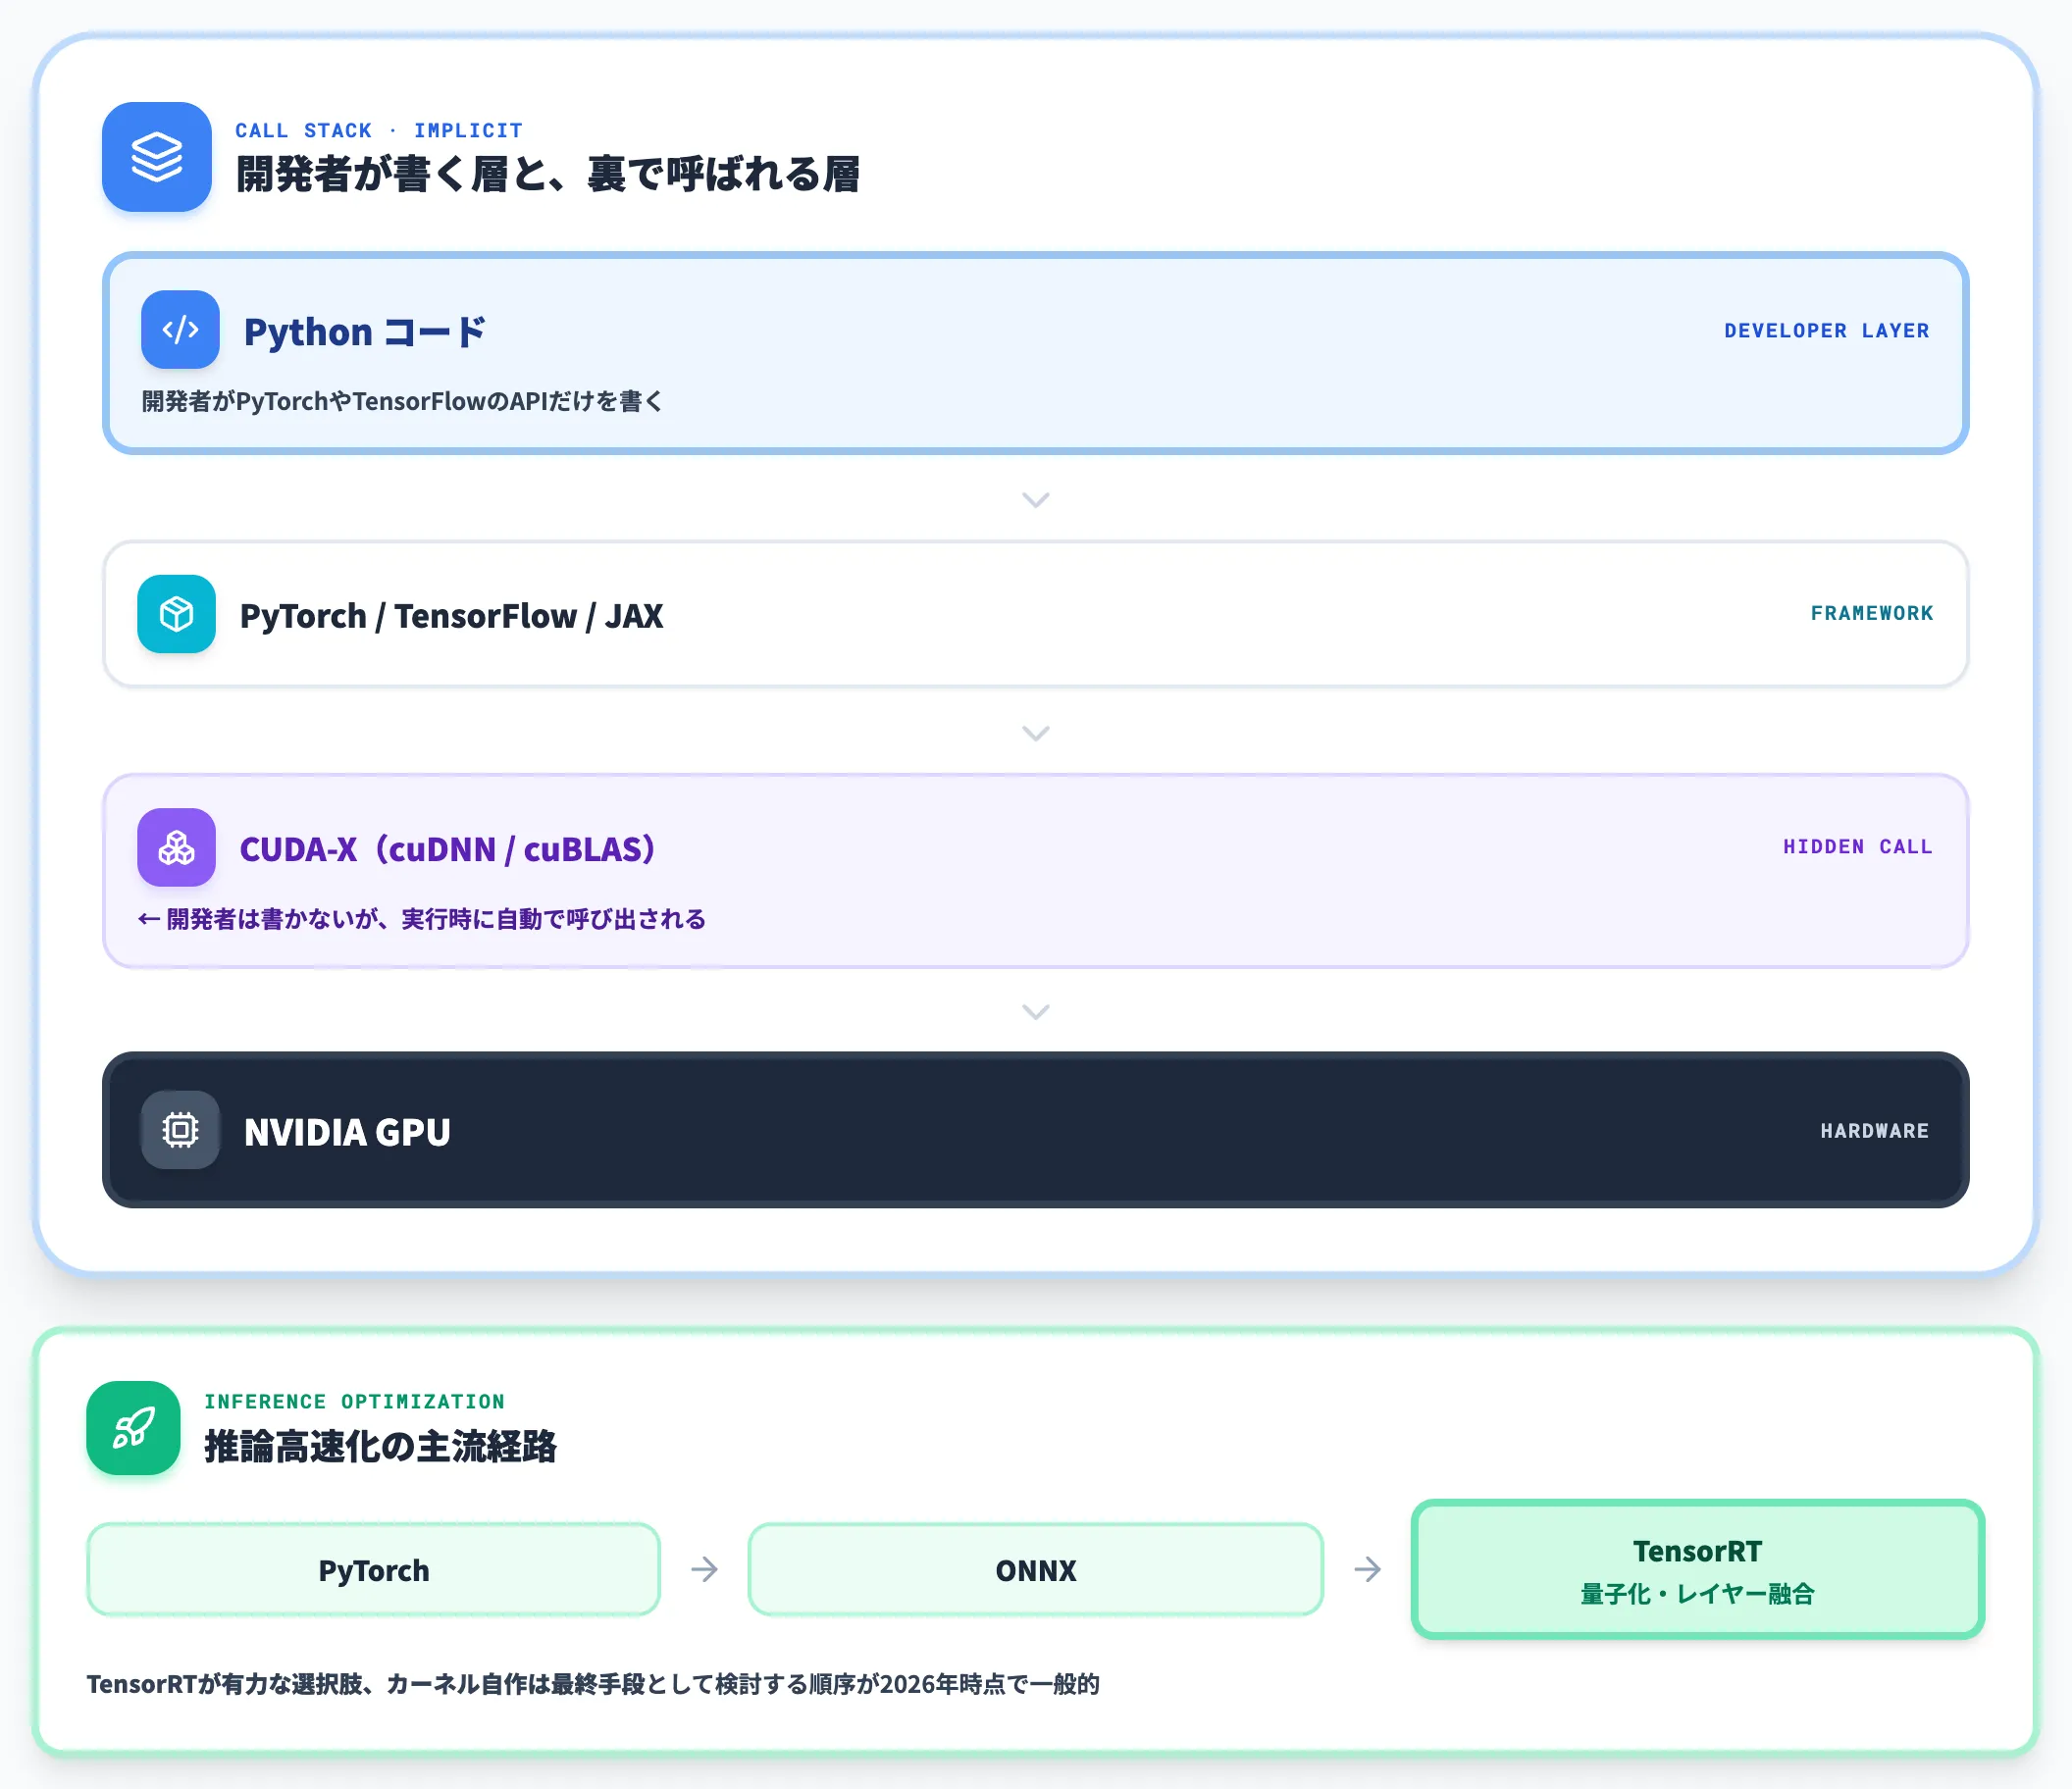Click the blue stacked layers icon
The height and width of the screenshot is (1789, 2072).
157,157
